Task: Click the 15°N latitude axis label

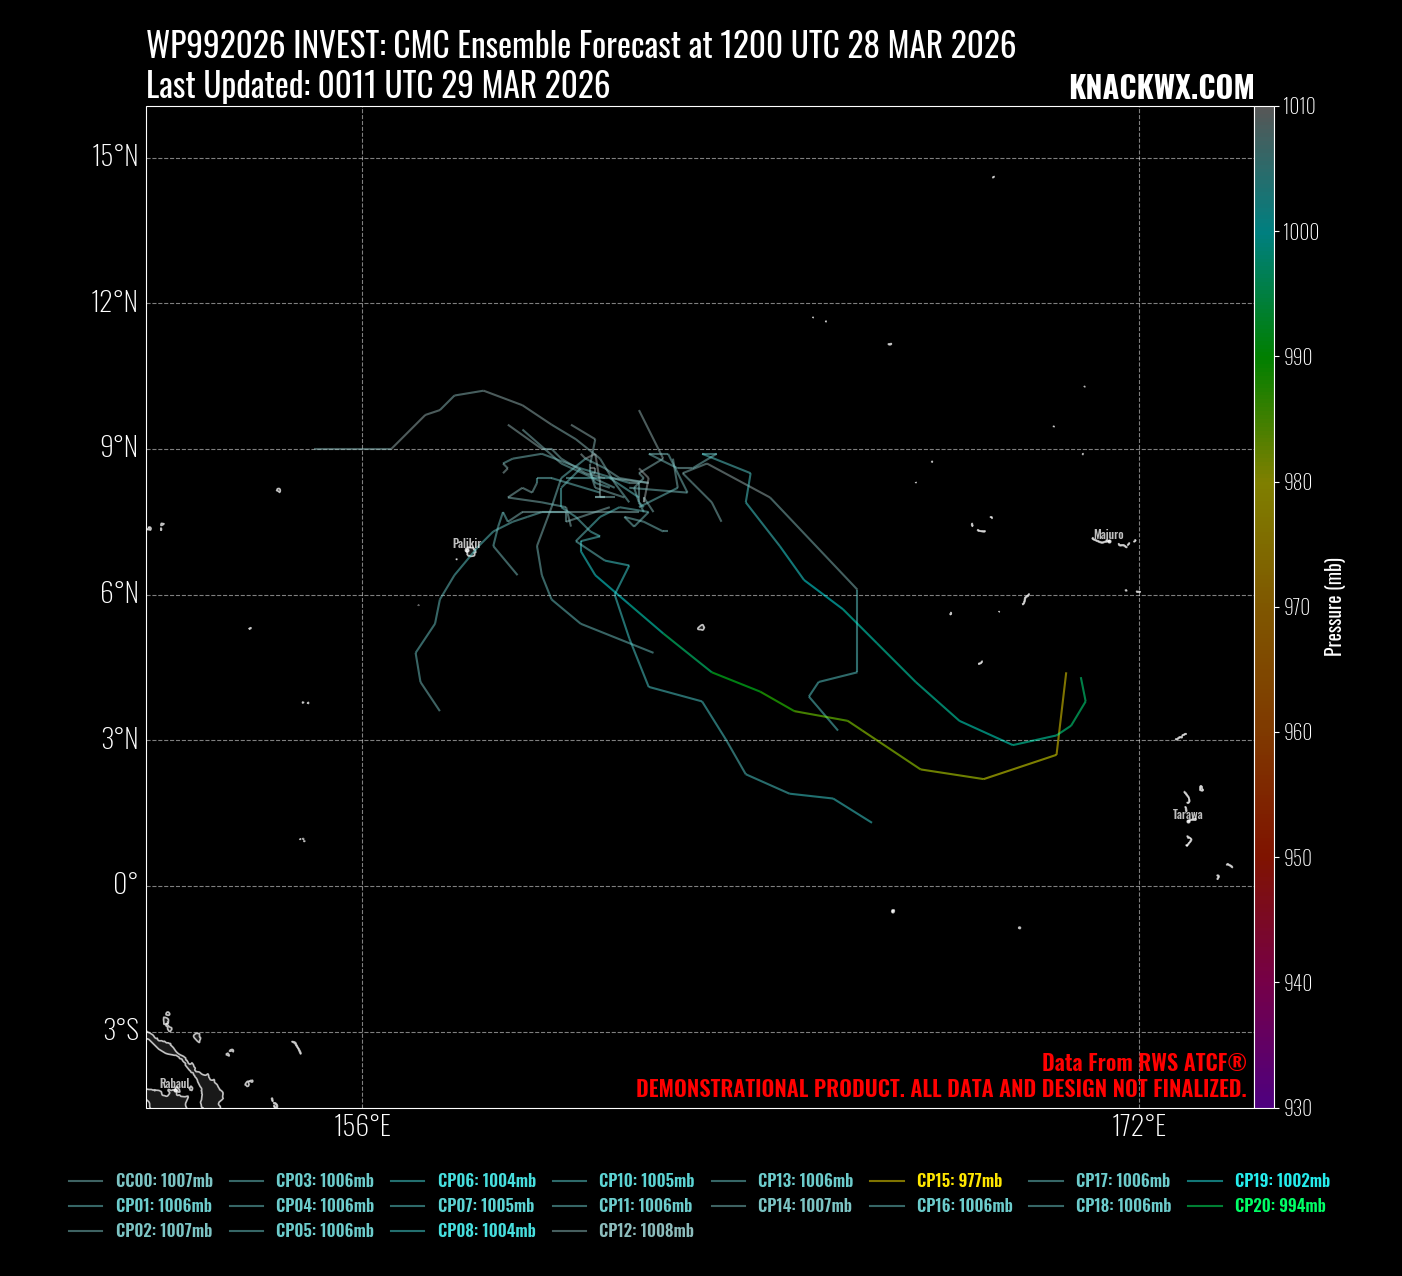Action: [x=115, y=156]
